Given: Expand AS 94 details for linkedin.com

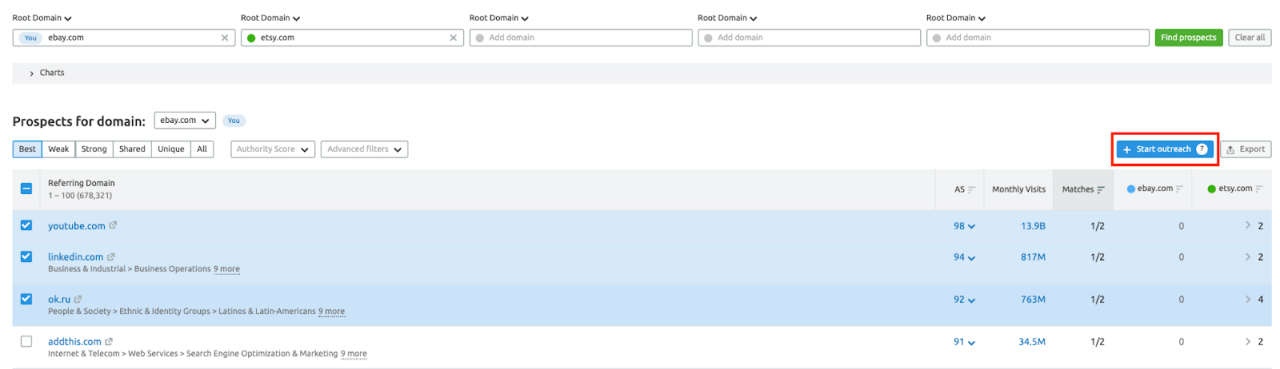Looking at the screenshot, I should (964, 257).
